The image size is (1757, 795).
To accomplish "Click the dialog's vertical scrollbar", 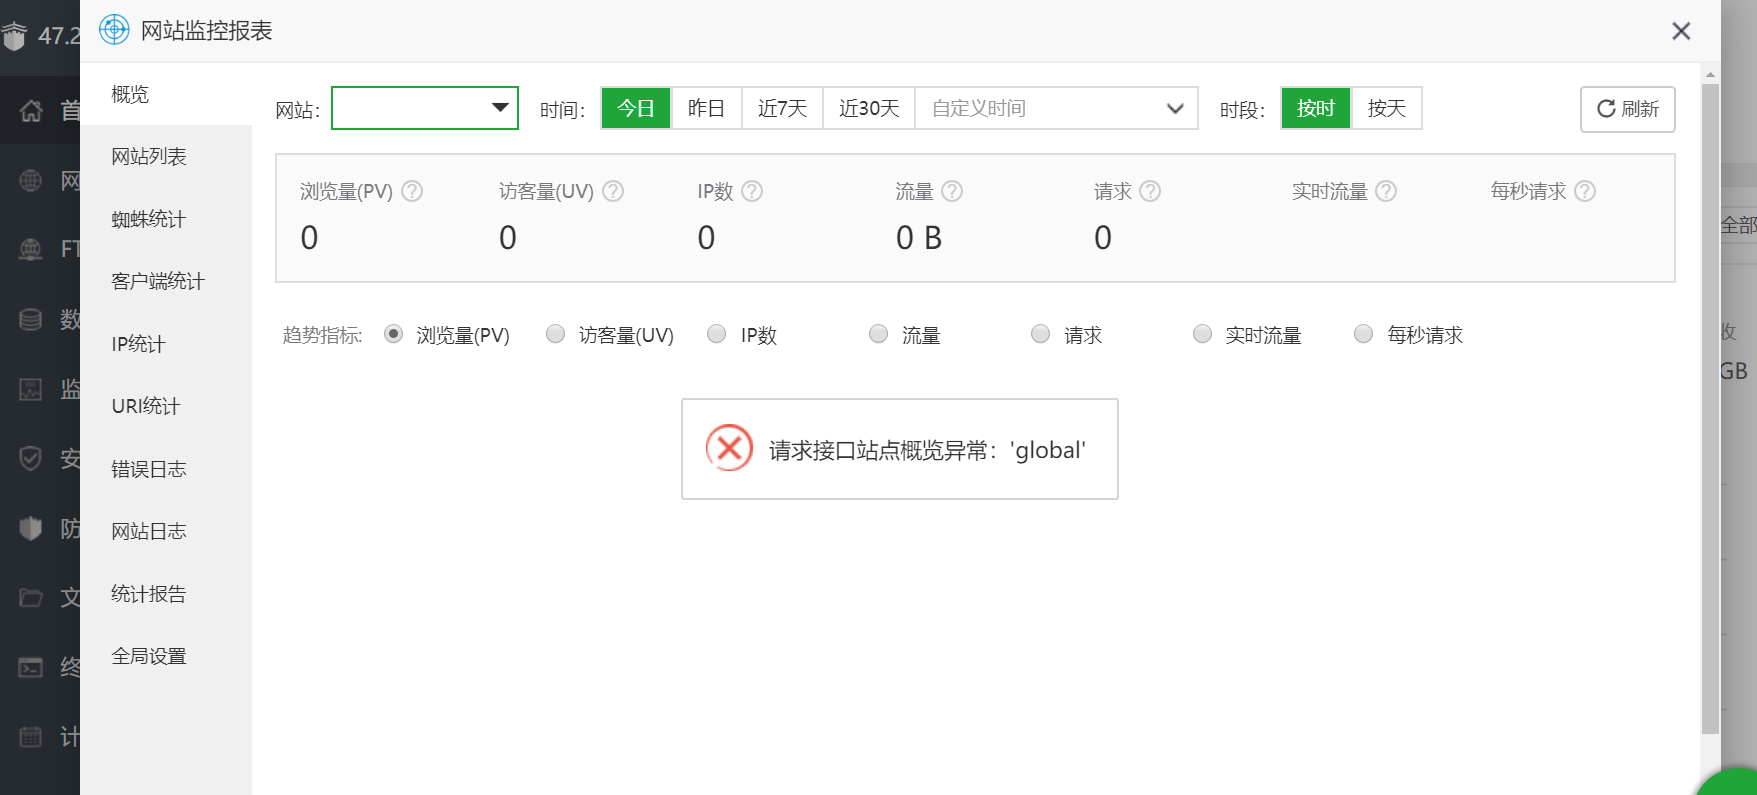I will click(x=1710, y=410).
